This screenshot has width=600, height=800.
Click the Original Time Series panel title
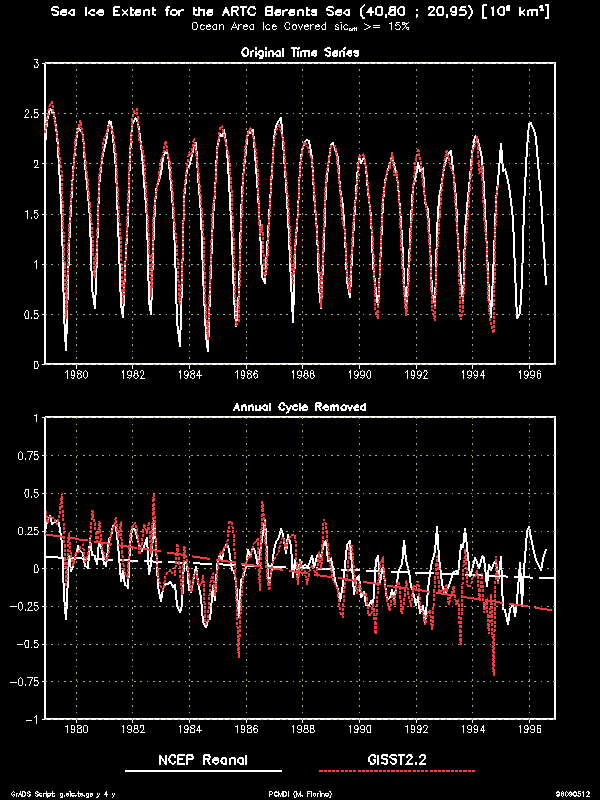pyautogui.click(x=301, y=51)
